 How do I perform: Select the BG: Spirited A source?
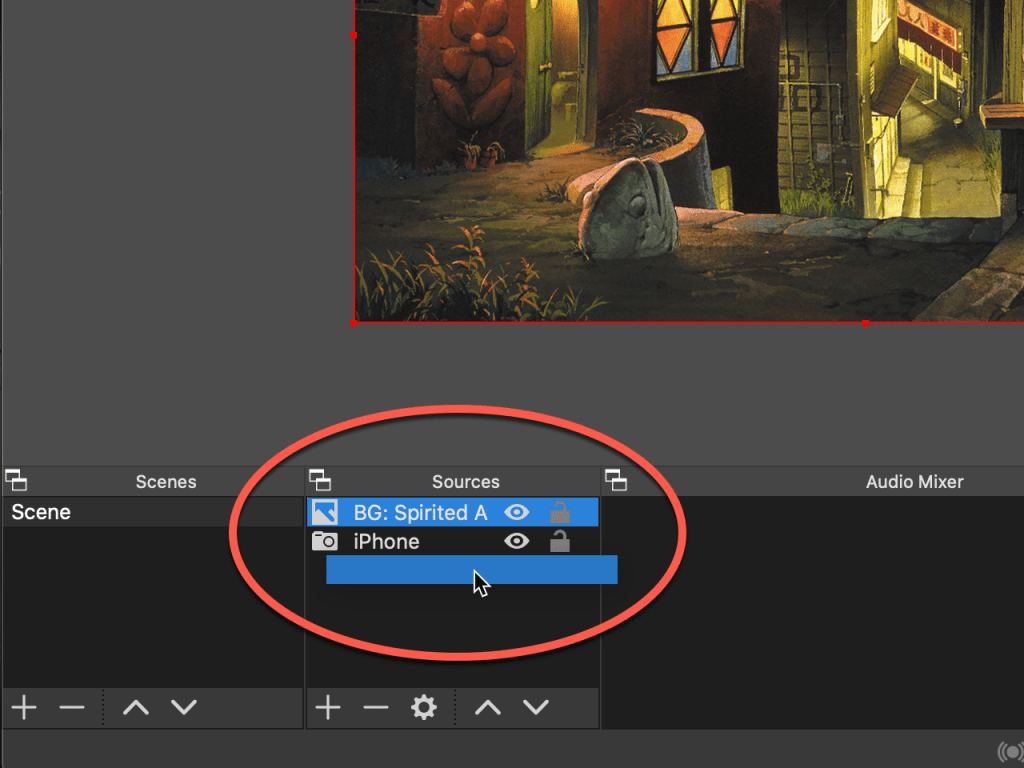point(453,512)
